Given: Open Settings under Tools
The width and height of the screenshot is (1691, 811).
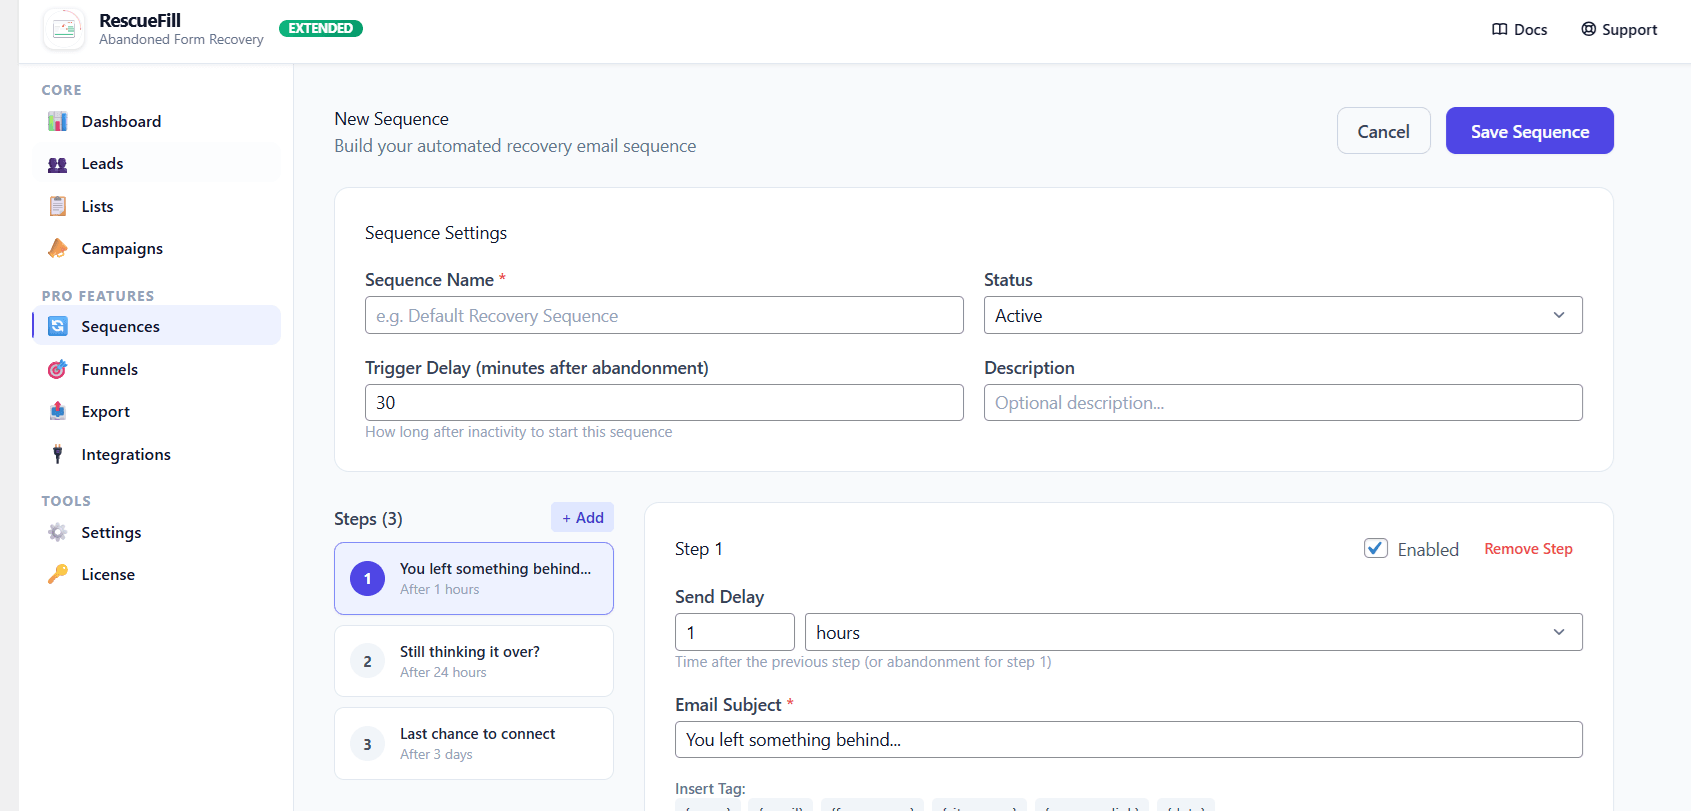Looking at the screenshot, I should tap(157, 532).
